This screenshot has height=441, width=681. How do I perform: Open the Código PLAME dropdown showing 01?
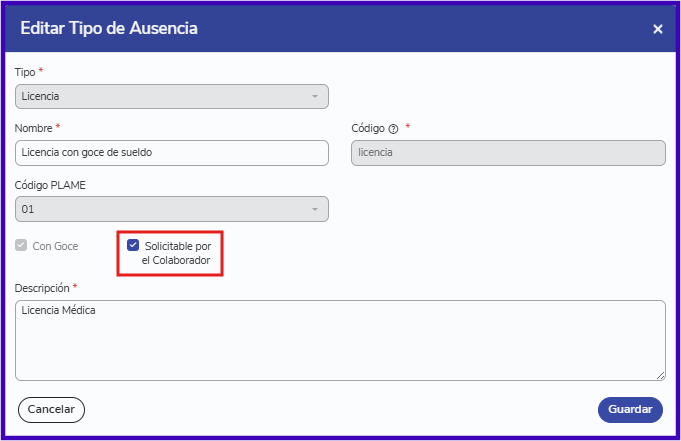(172, 209)
